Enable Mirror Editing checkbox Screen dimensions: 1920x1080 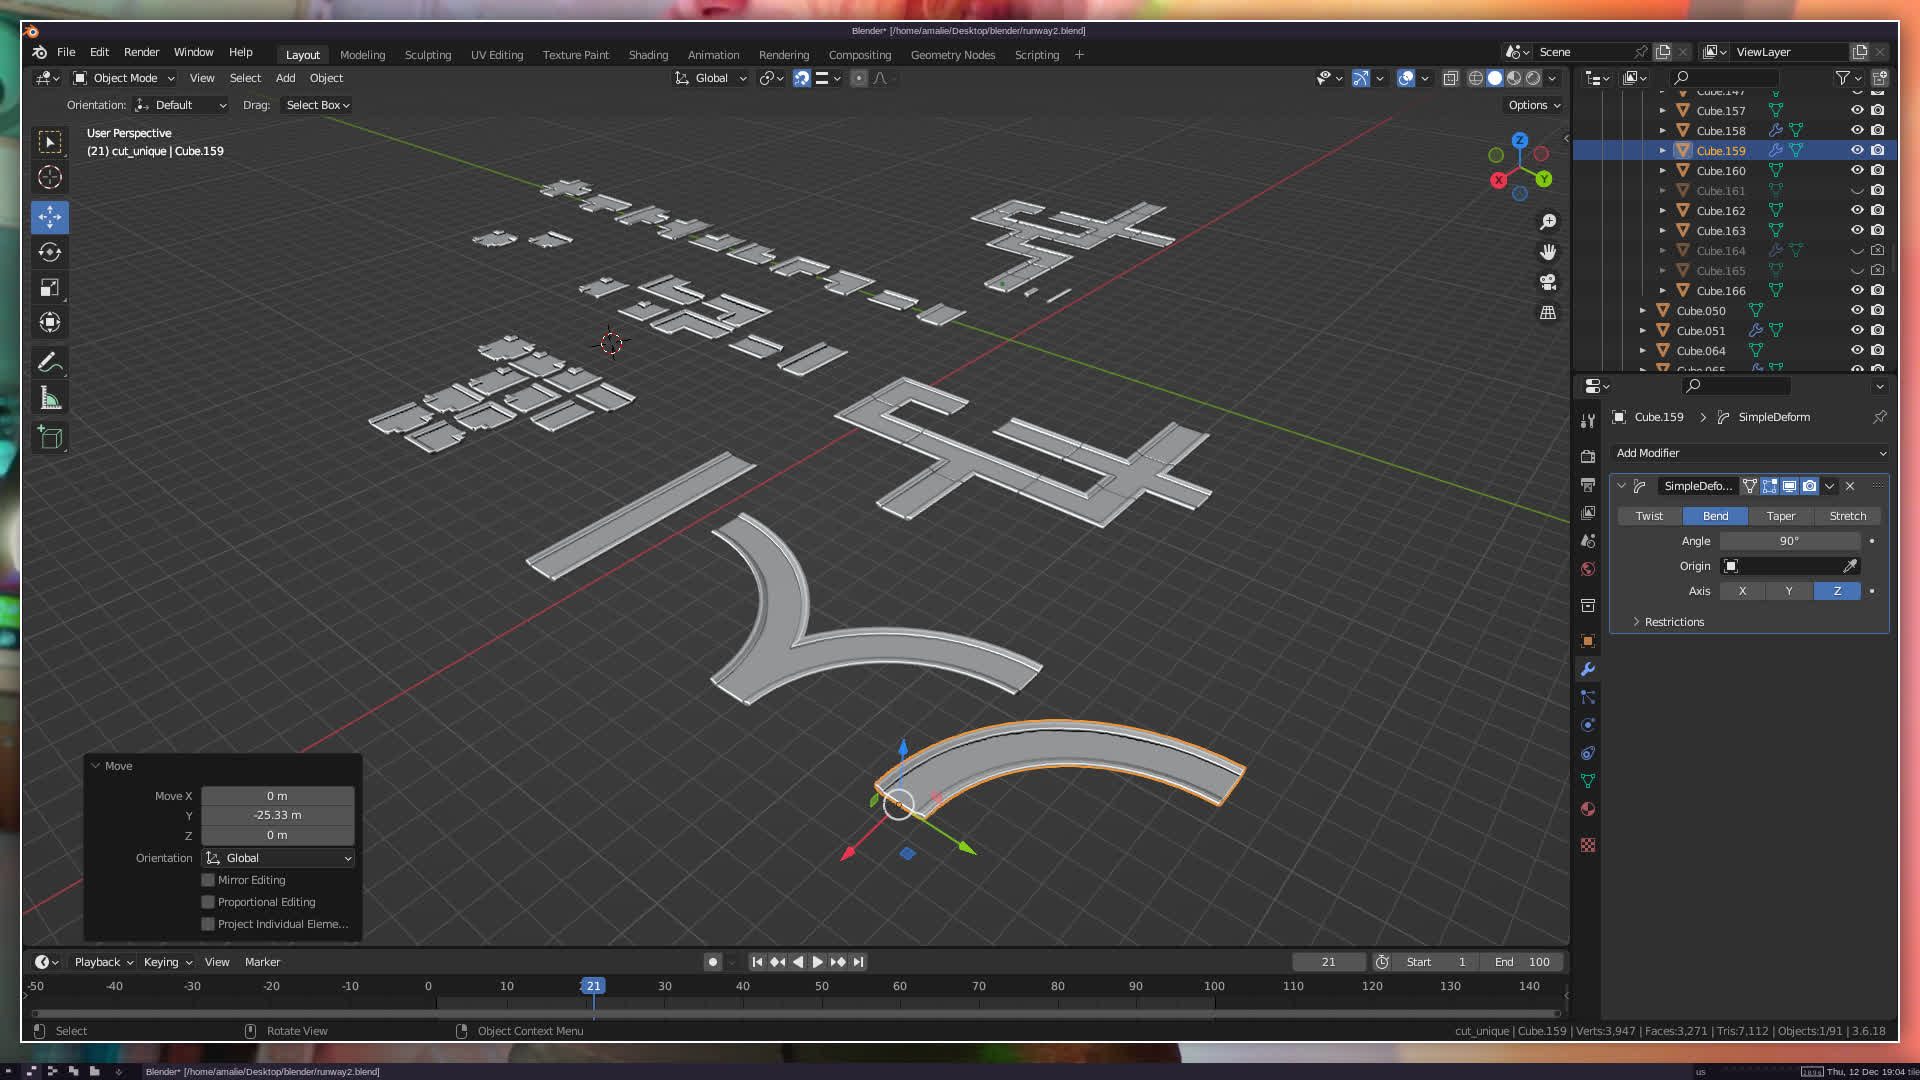(208, 880)
